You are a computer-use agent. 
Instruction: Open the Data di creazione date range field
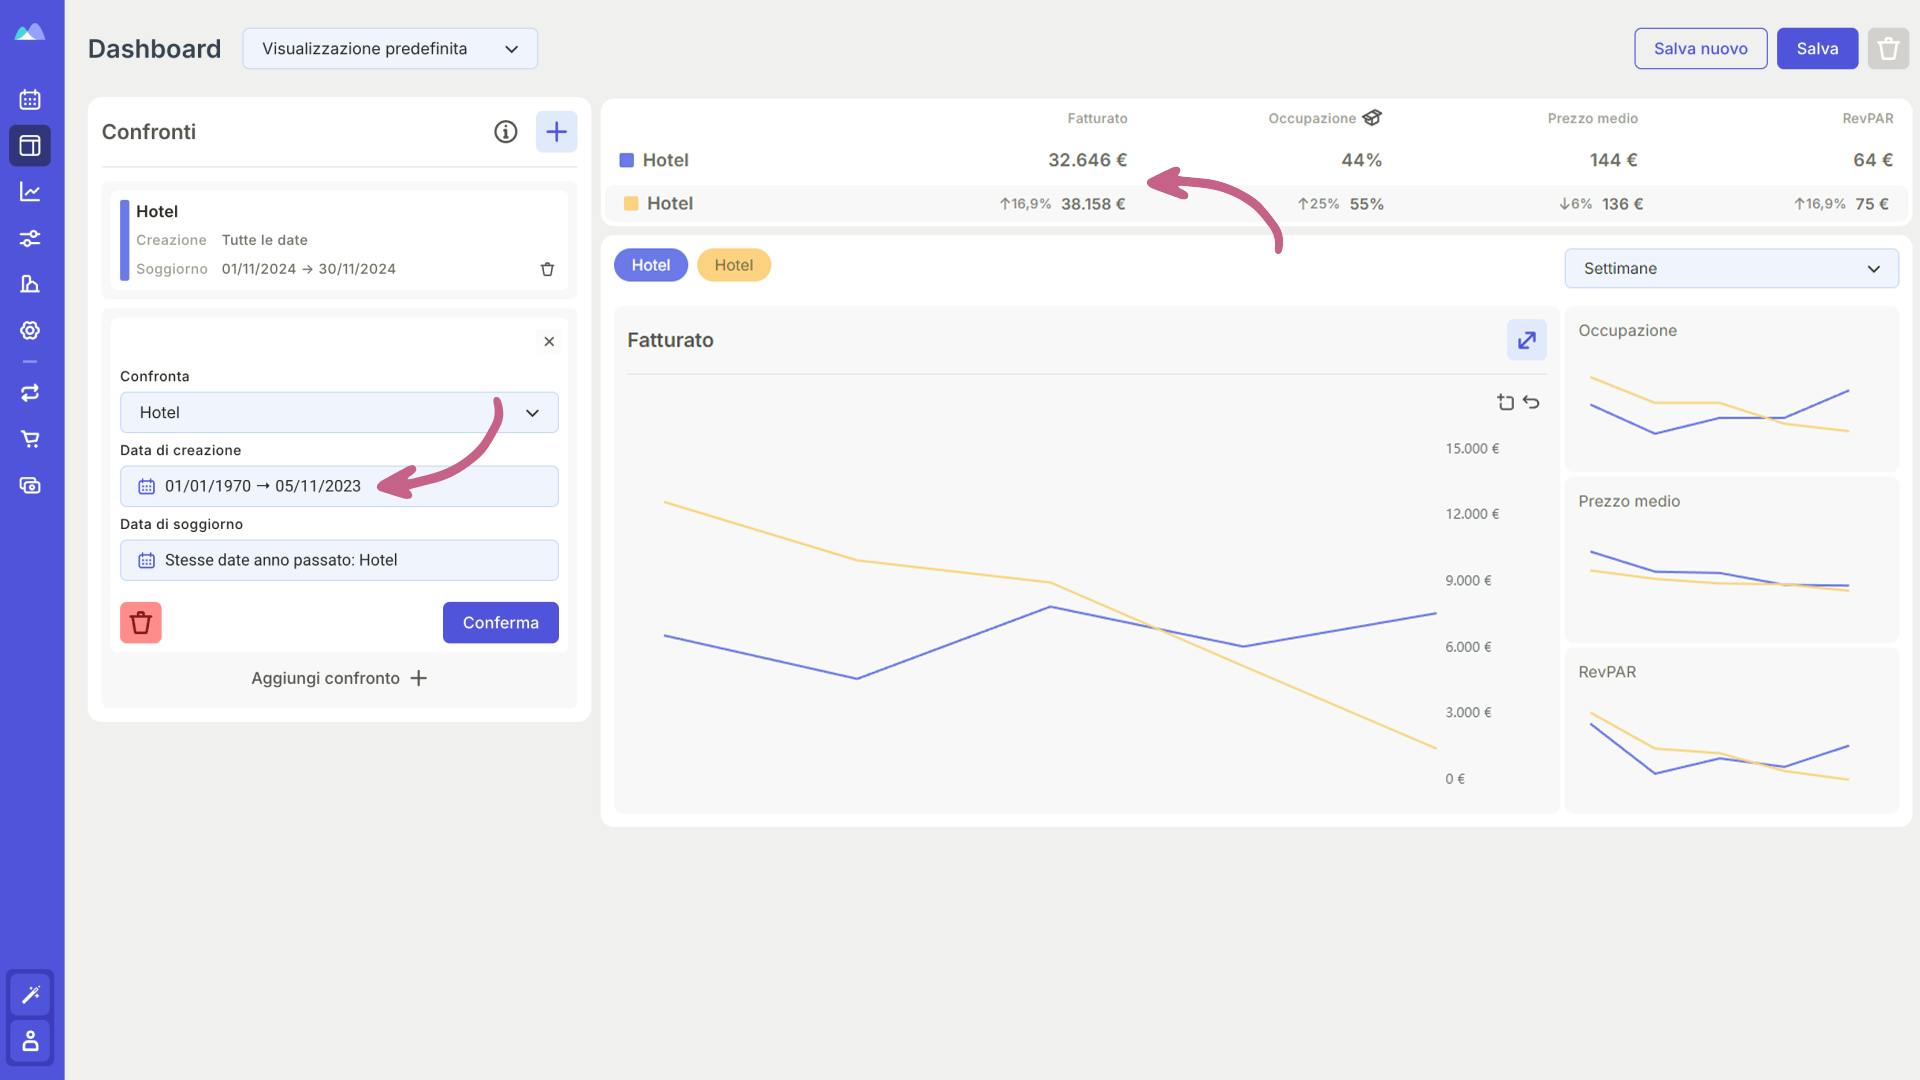point(339,486)
